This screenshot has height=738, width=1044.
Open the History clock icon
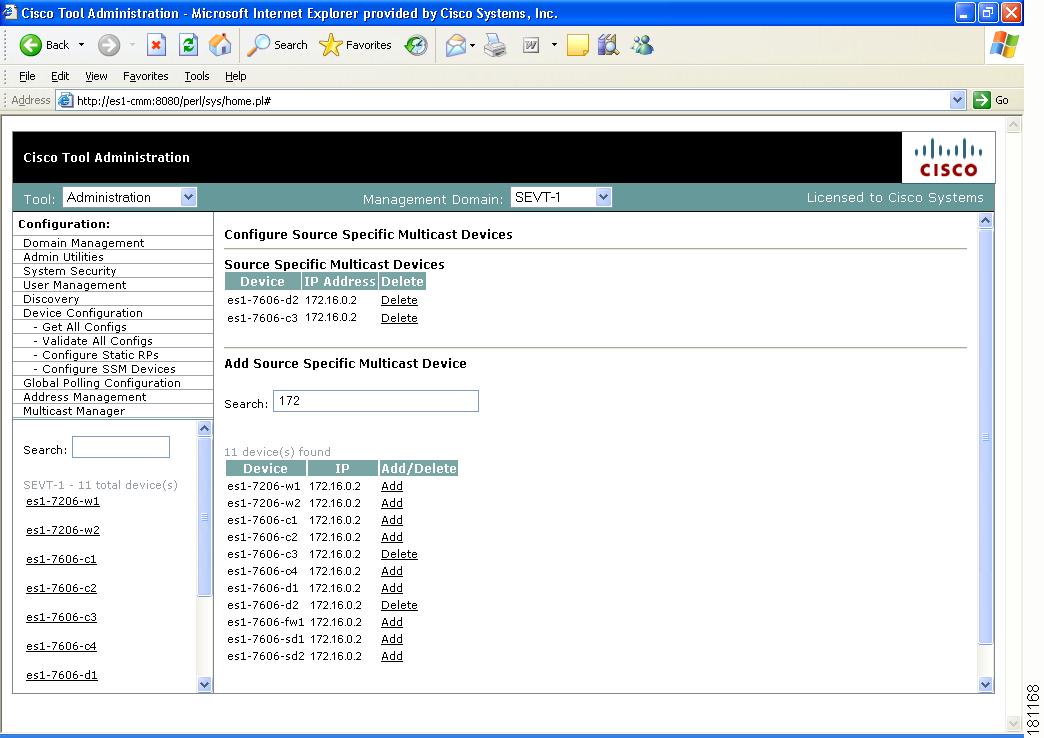click(x=416, y=45)
